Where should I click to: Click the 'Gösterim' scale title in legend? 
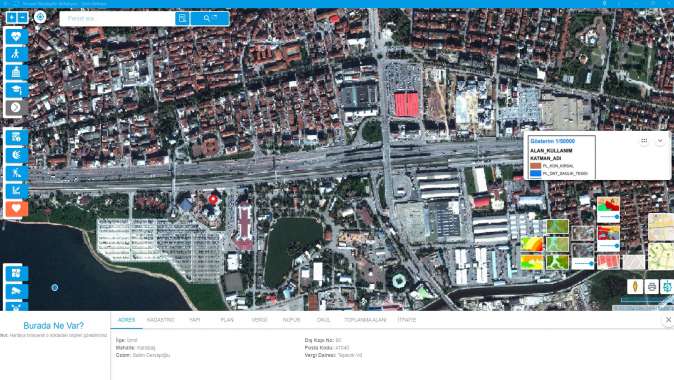coord(552,141)
